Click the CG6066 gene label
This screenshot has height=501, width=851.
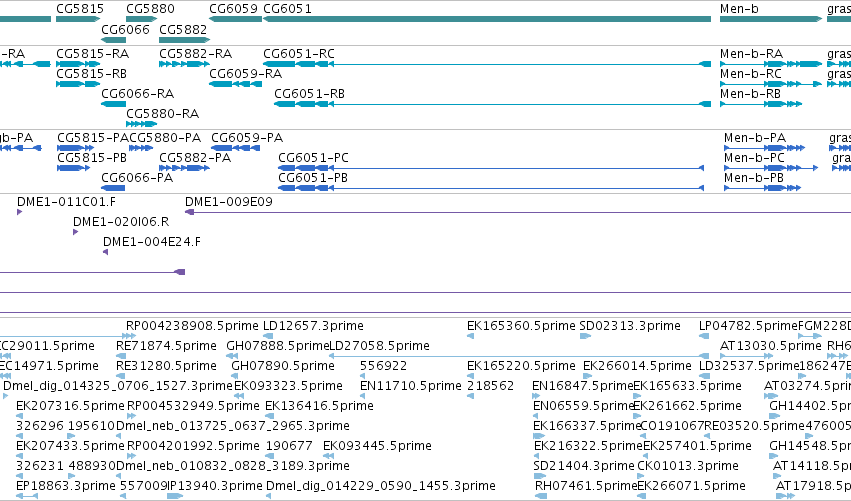[125, 29]
